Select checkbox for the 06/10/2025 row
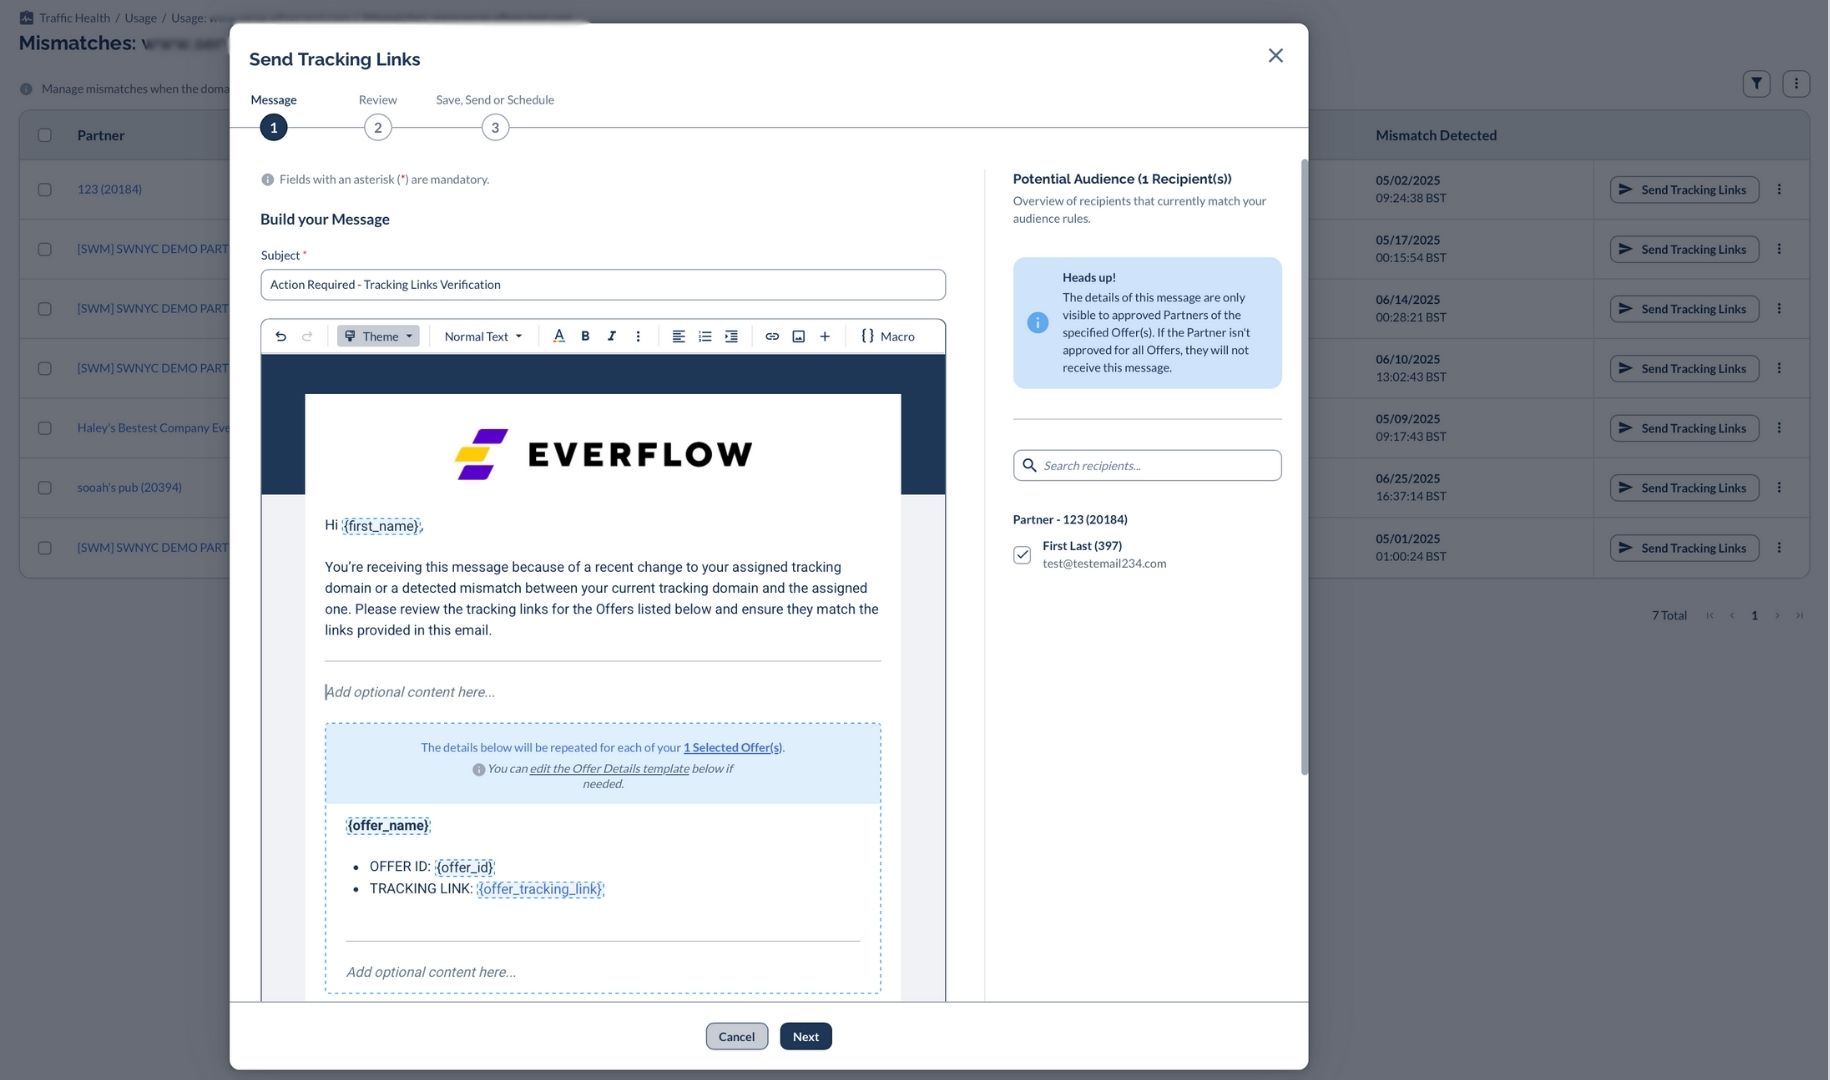Viewport: 1830px width, 1080px height. click(45, 368)
